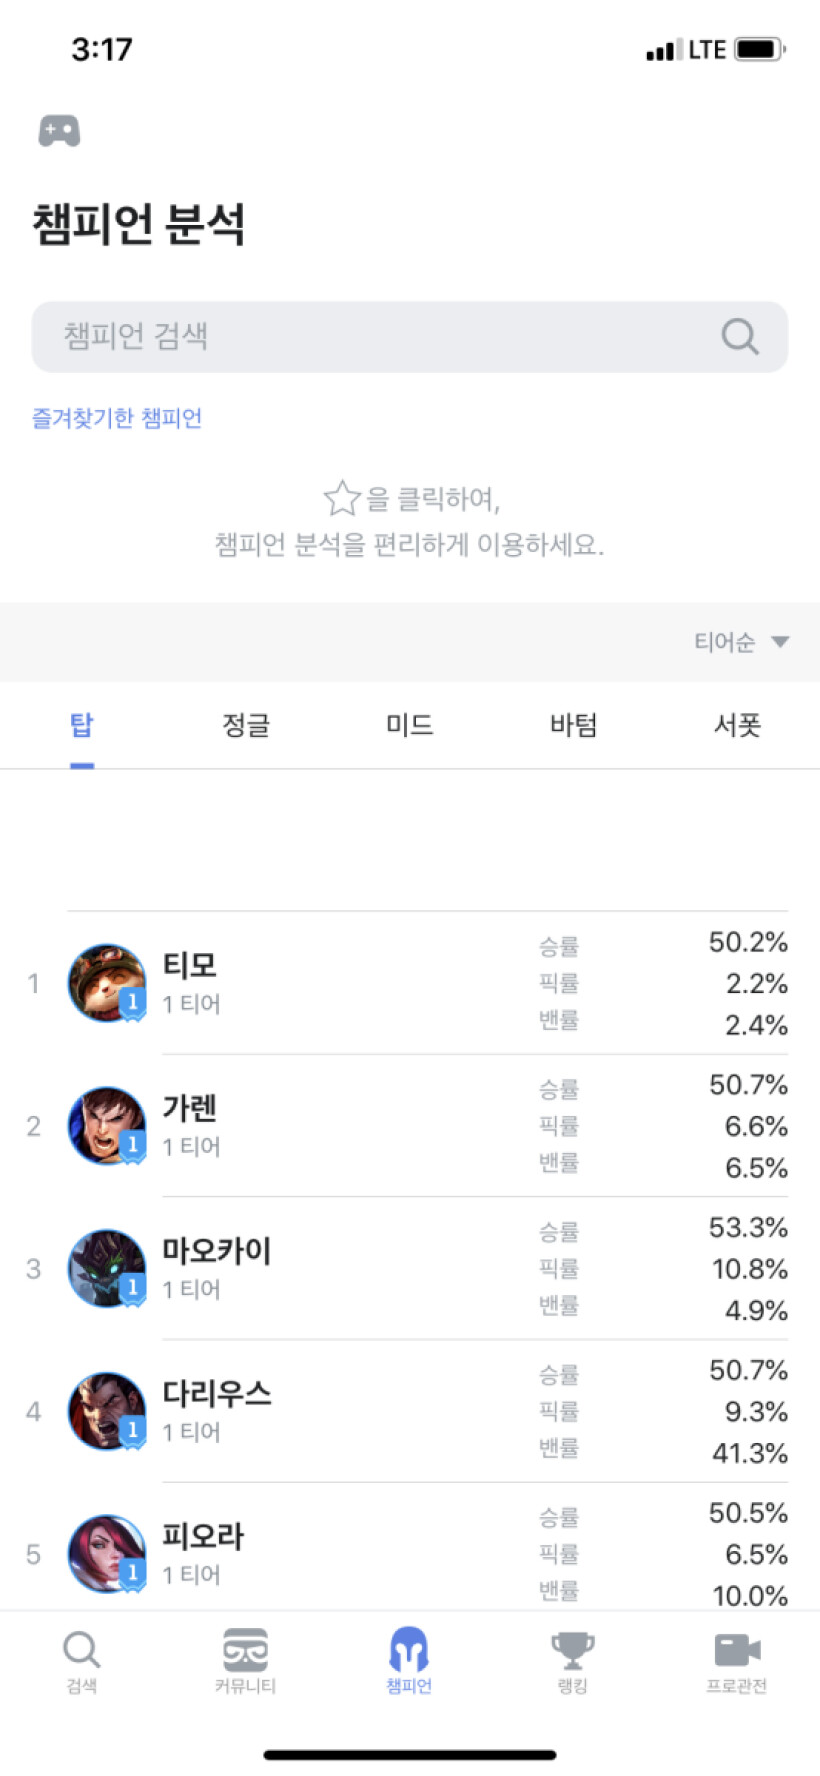Focus the 챔피언 검색 input field
The width and height of the screenshot is (820, 1776).
(x=410, y=337)
